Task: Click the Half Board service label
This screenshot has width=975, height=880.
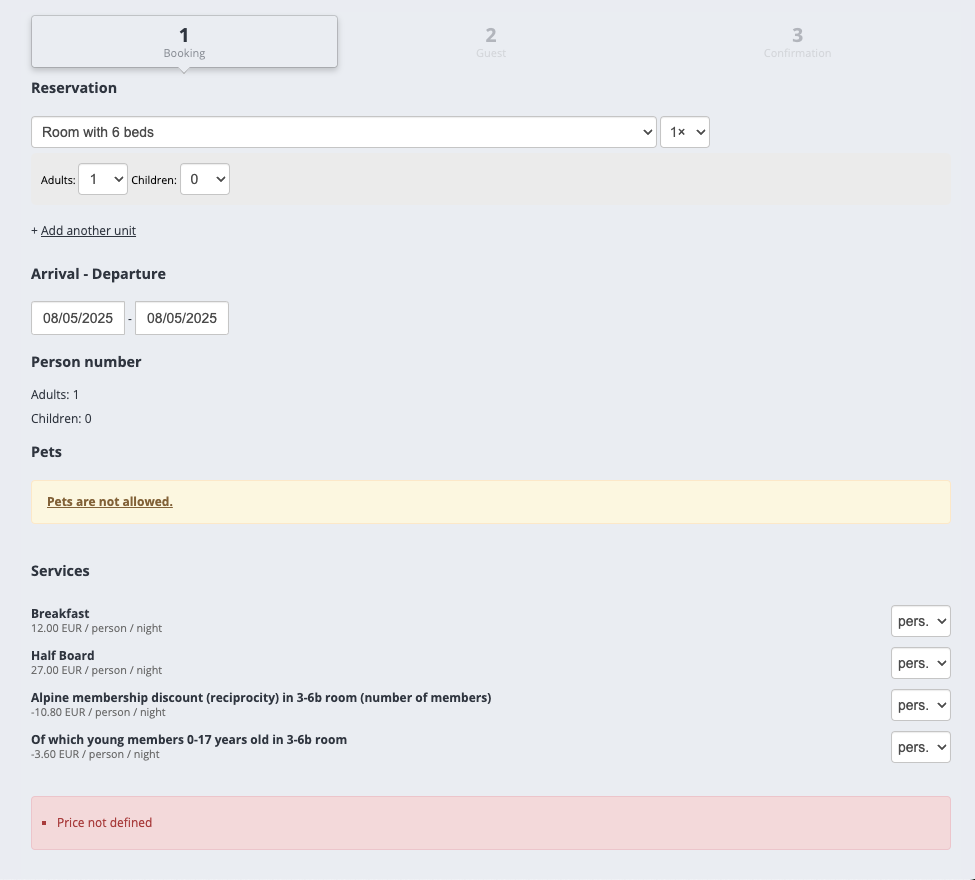Action: coord(63,656)
